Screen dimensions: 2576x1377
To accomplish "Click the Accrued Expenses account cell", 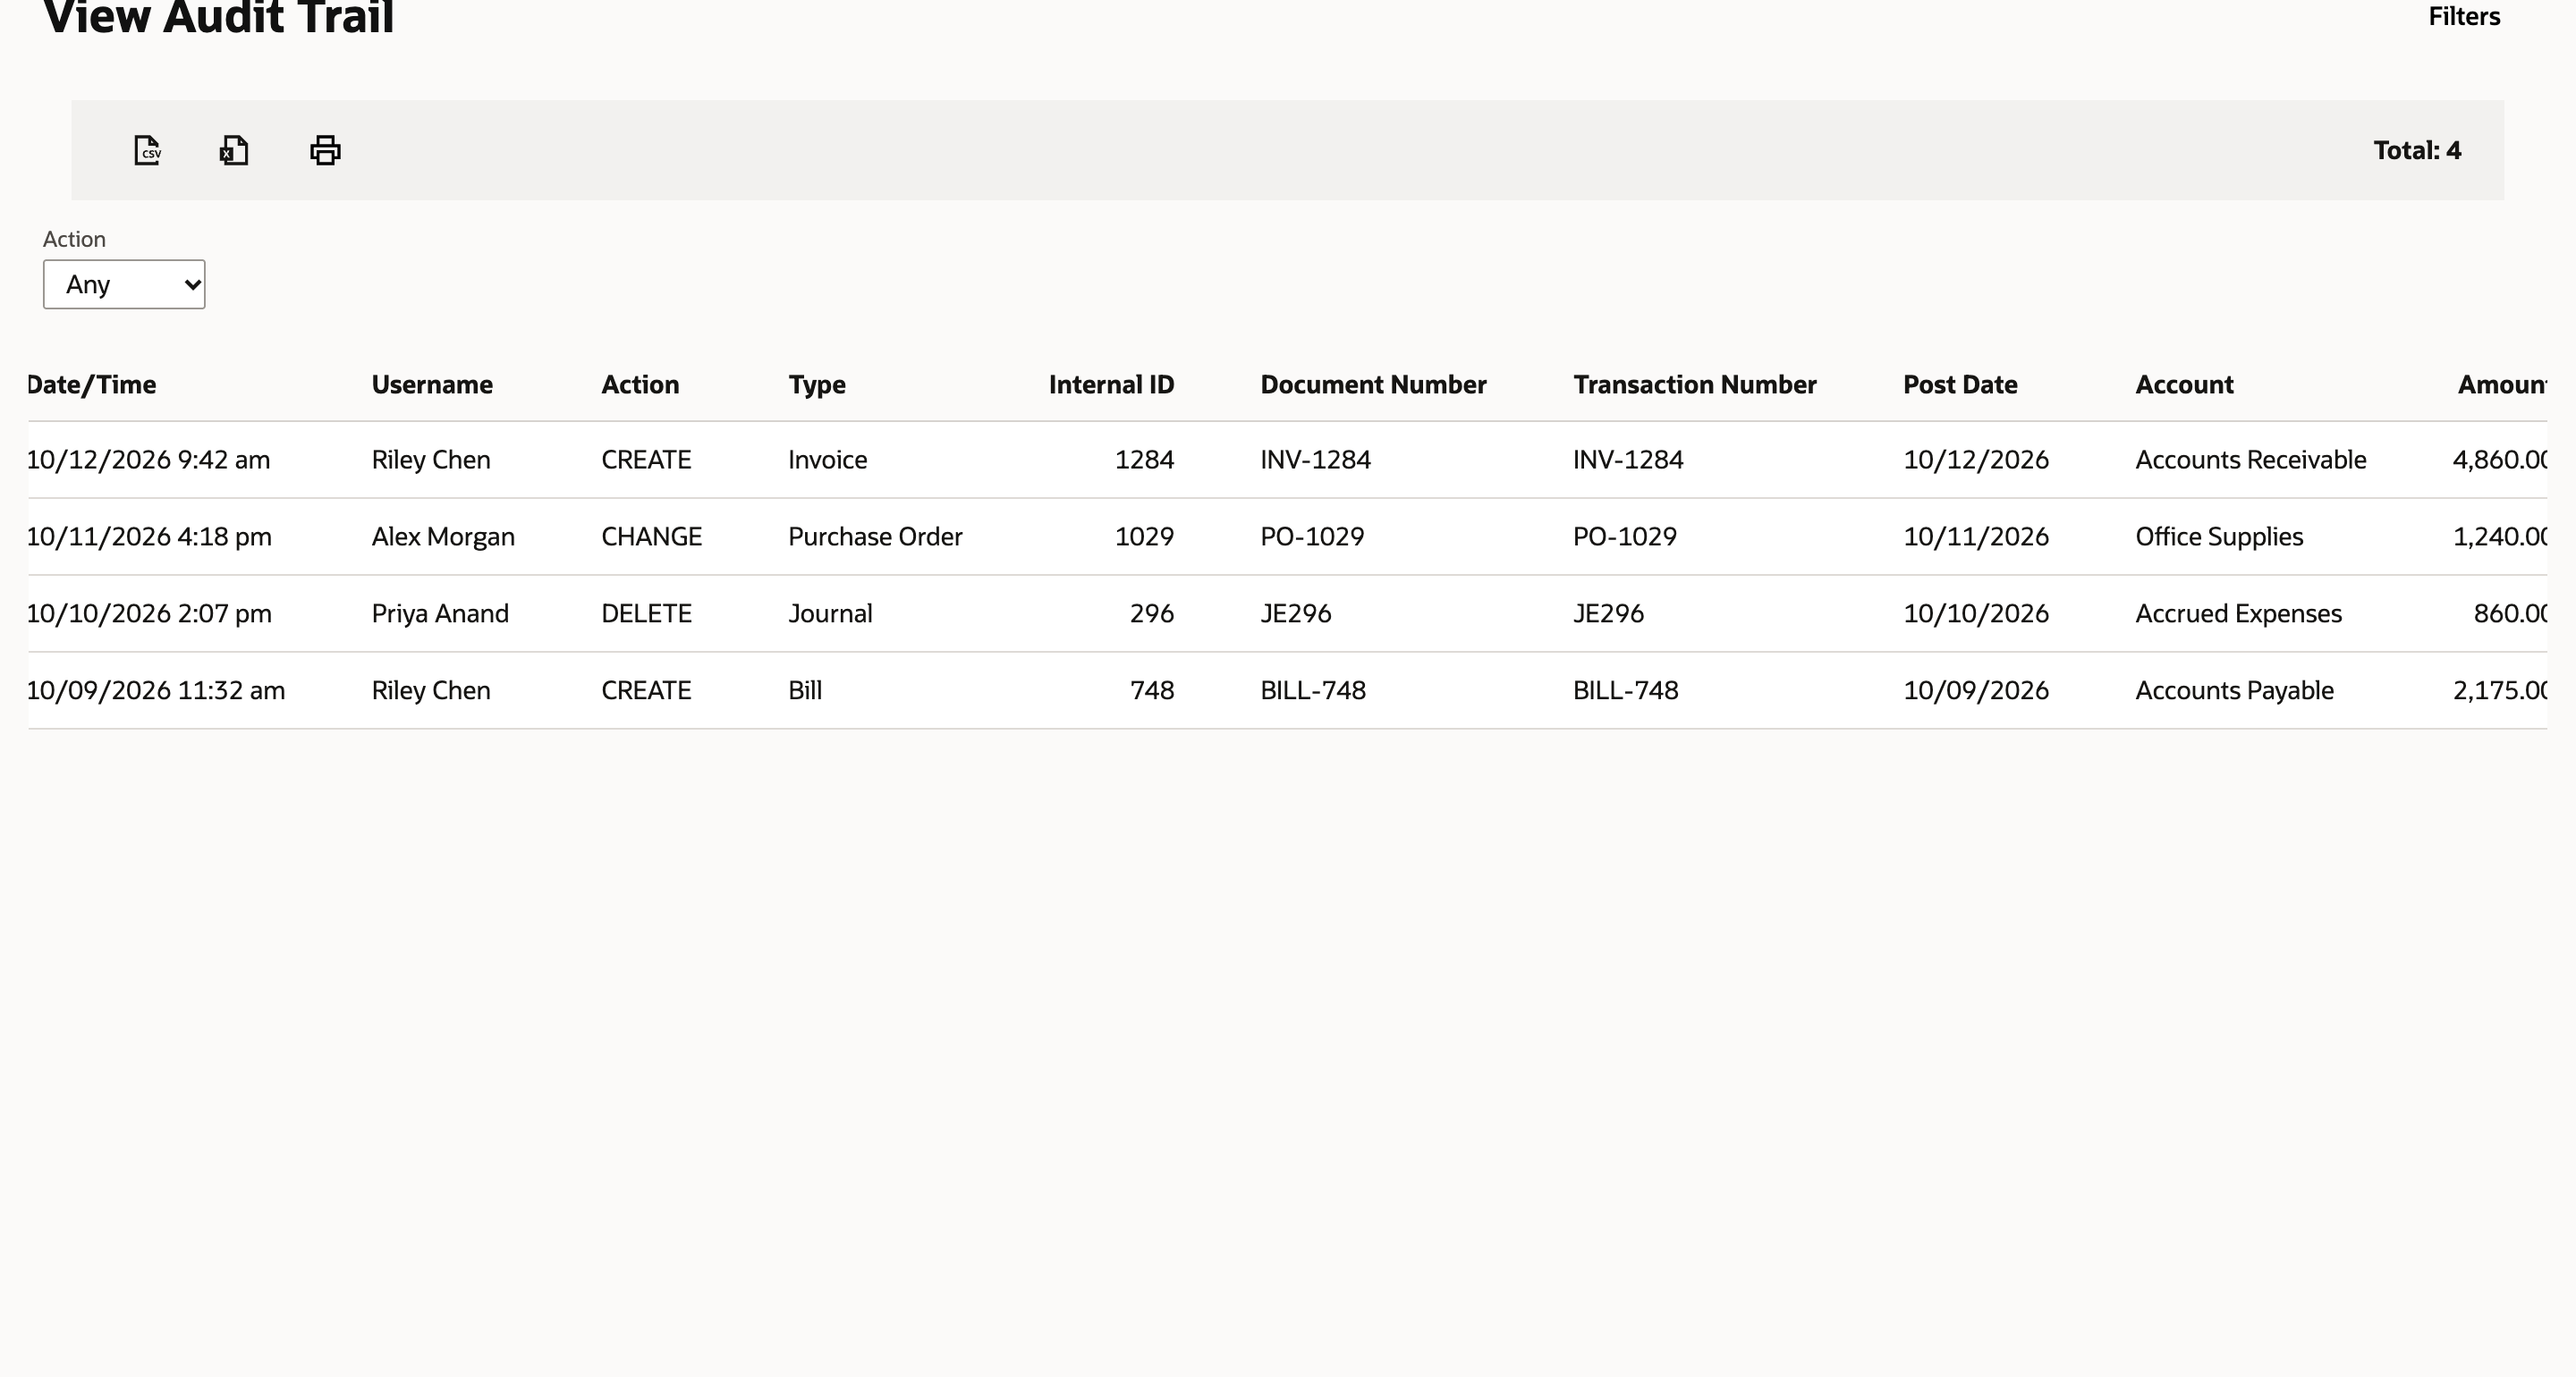I will [2238, 614].
